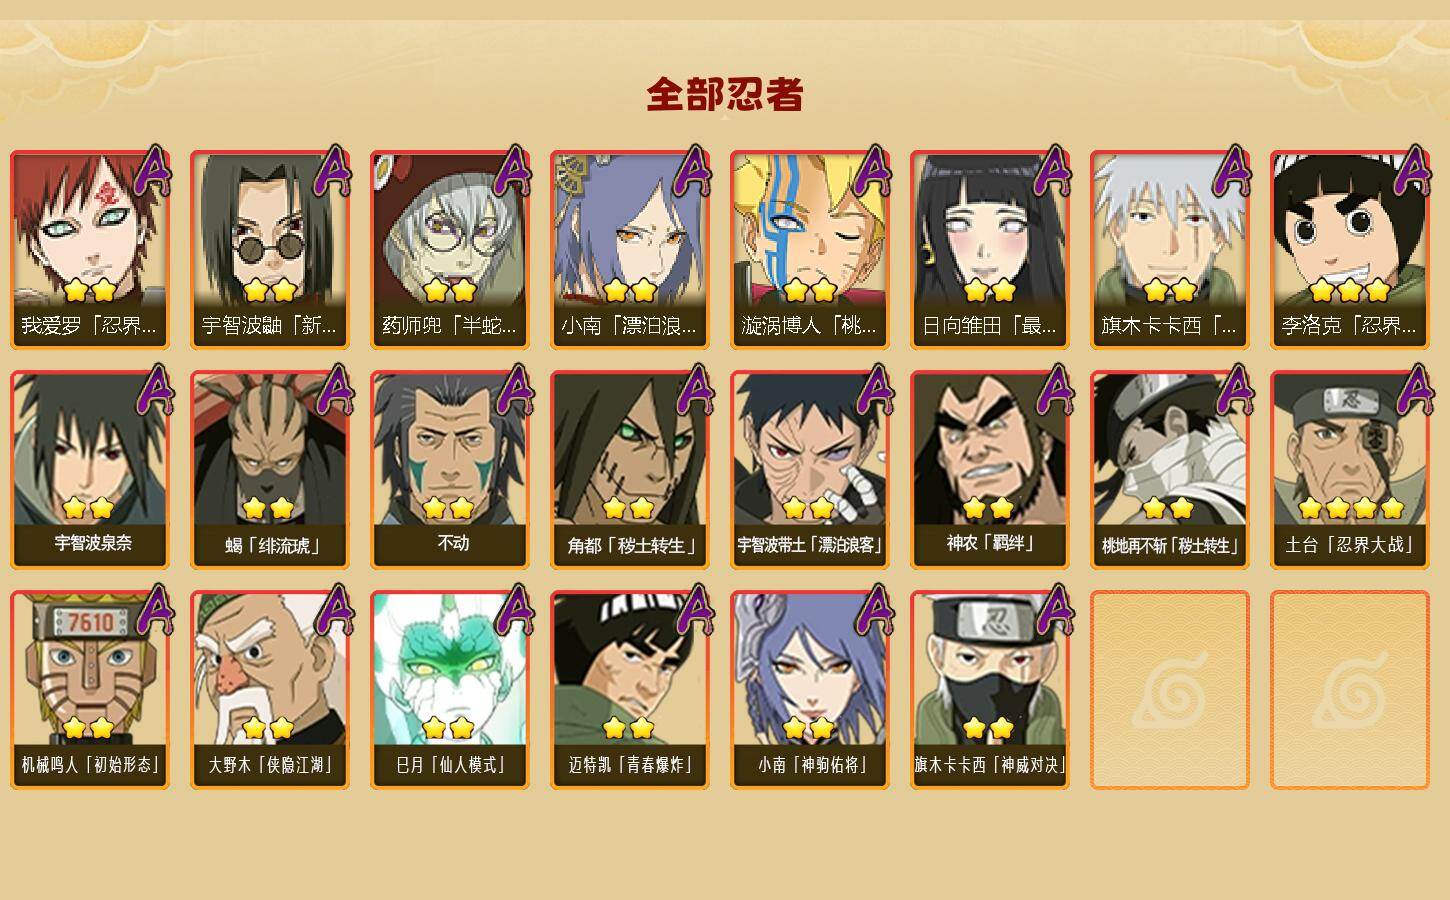Choose the 巳月「仙人模式」card
1450x900 pixels.
coord(450,690)
